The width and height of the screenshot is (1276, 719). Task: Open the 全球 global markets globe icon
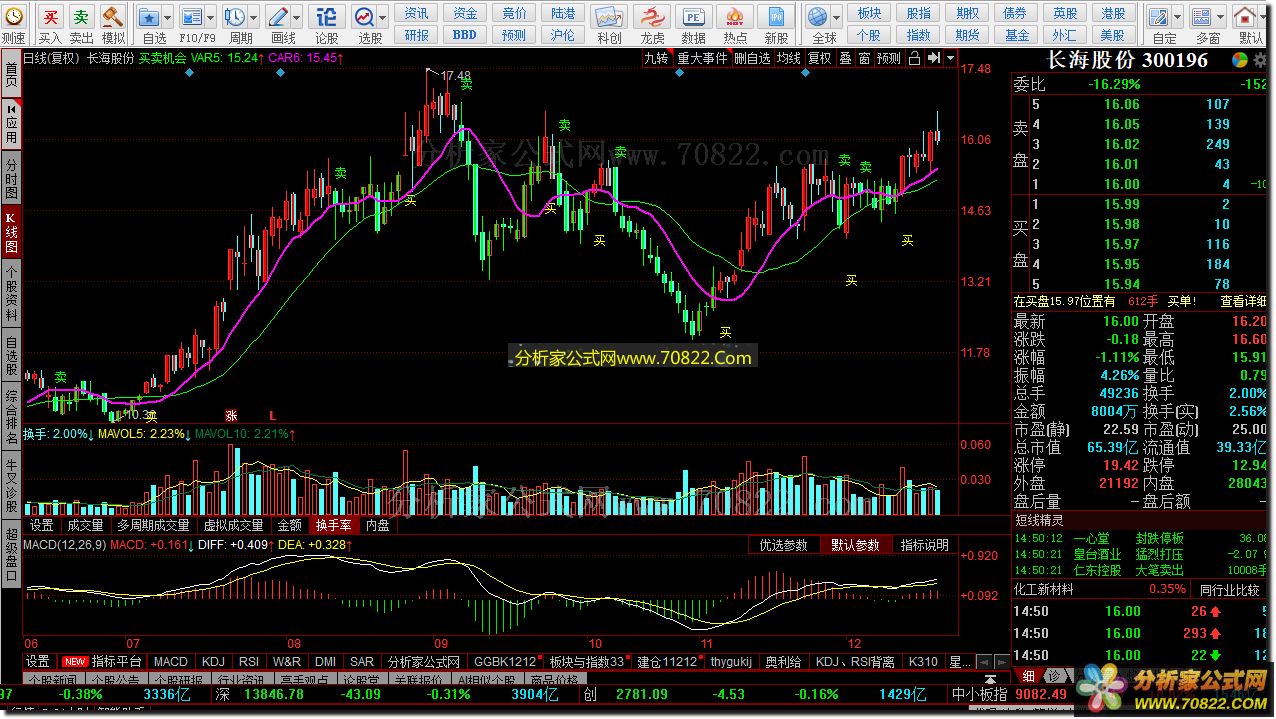819,17
